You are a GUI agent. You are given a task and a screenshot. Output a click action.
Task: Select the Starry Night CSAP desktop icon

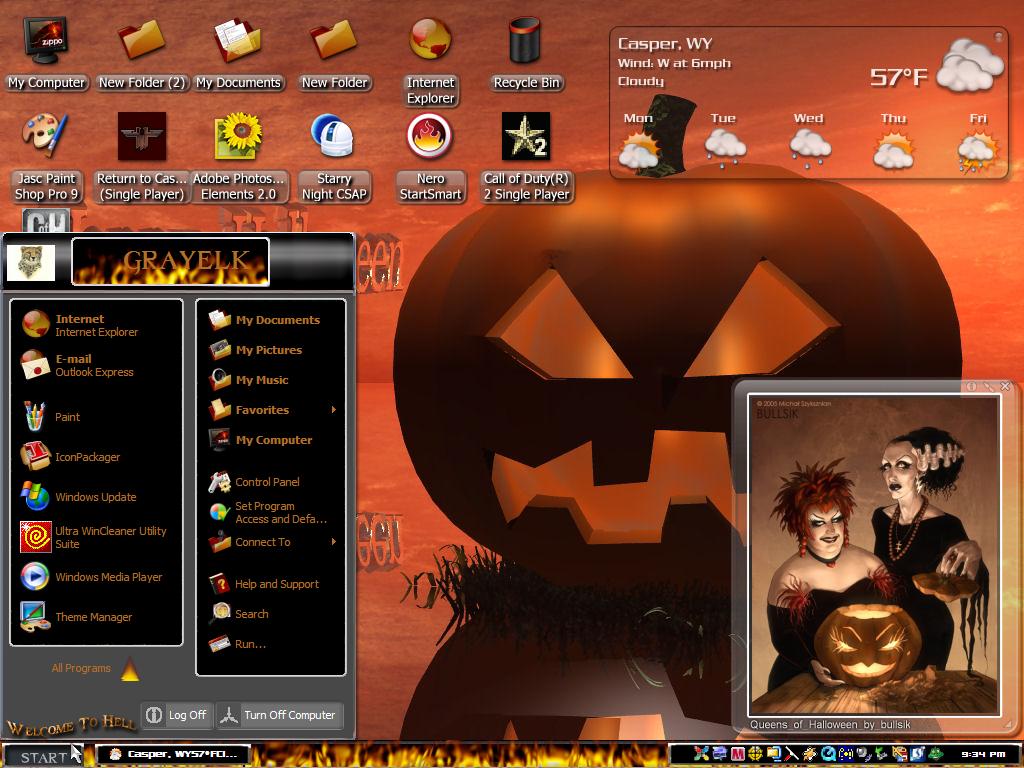334,157
